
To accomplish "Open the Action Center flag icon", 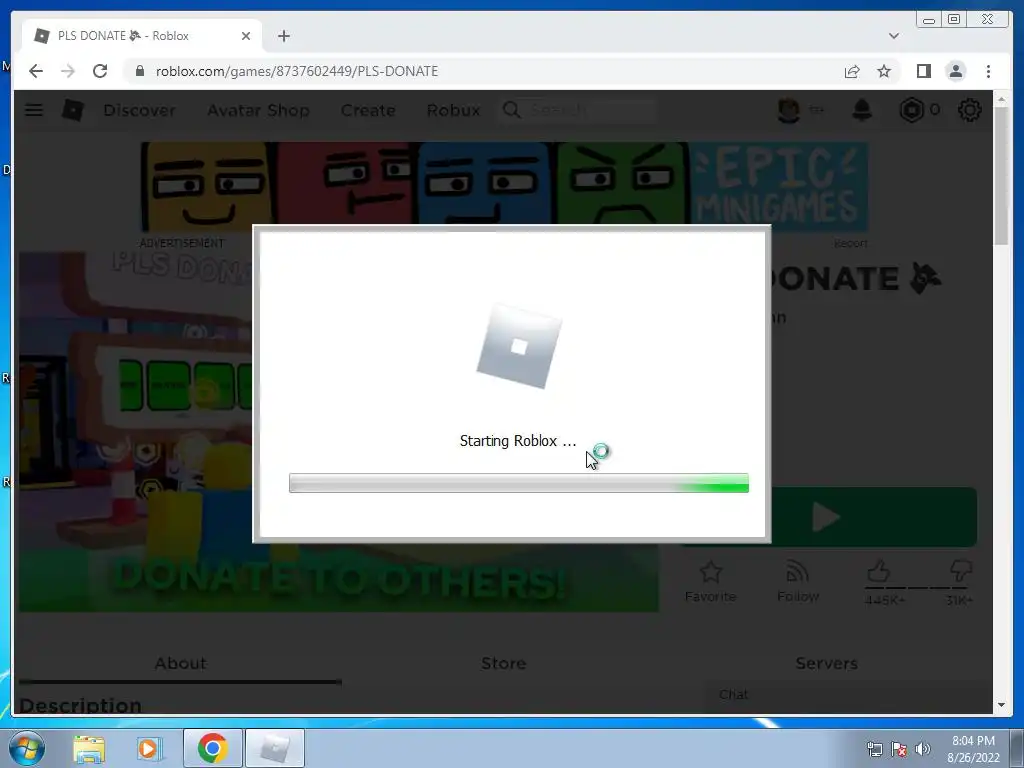I will (x=899, y=749).
